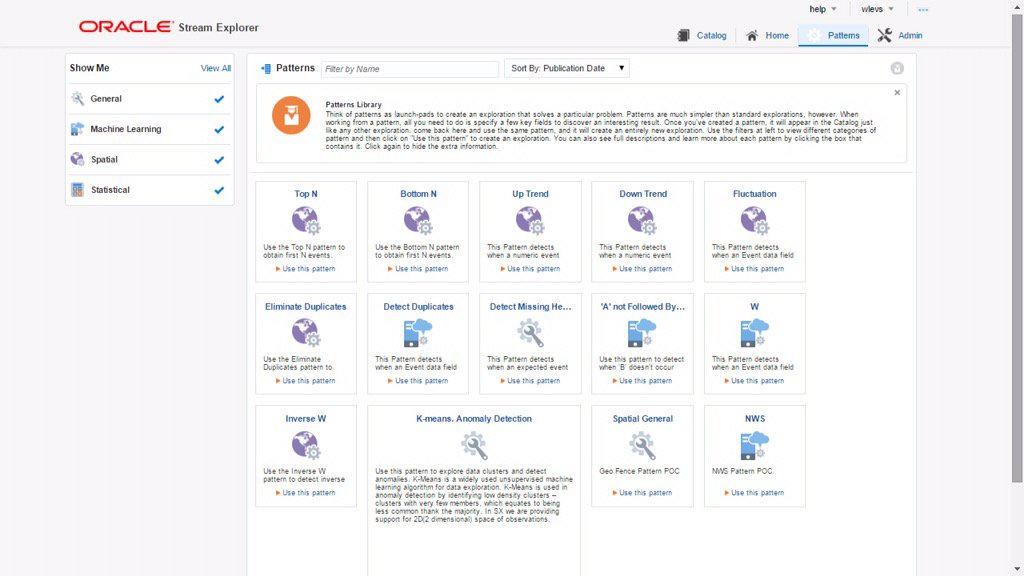1024x576 pixels.
Task: Close the Patterns Library info banner
Action: point(897,93)
